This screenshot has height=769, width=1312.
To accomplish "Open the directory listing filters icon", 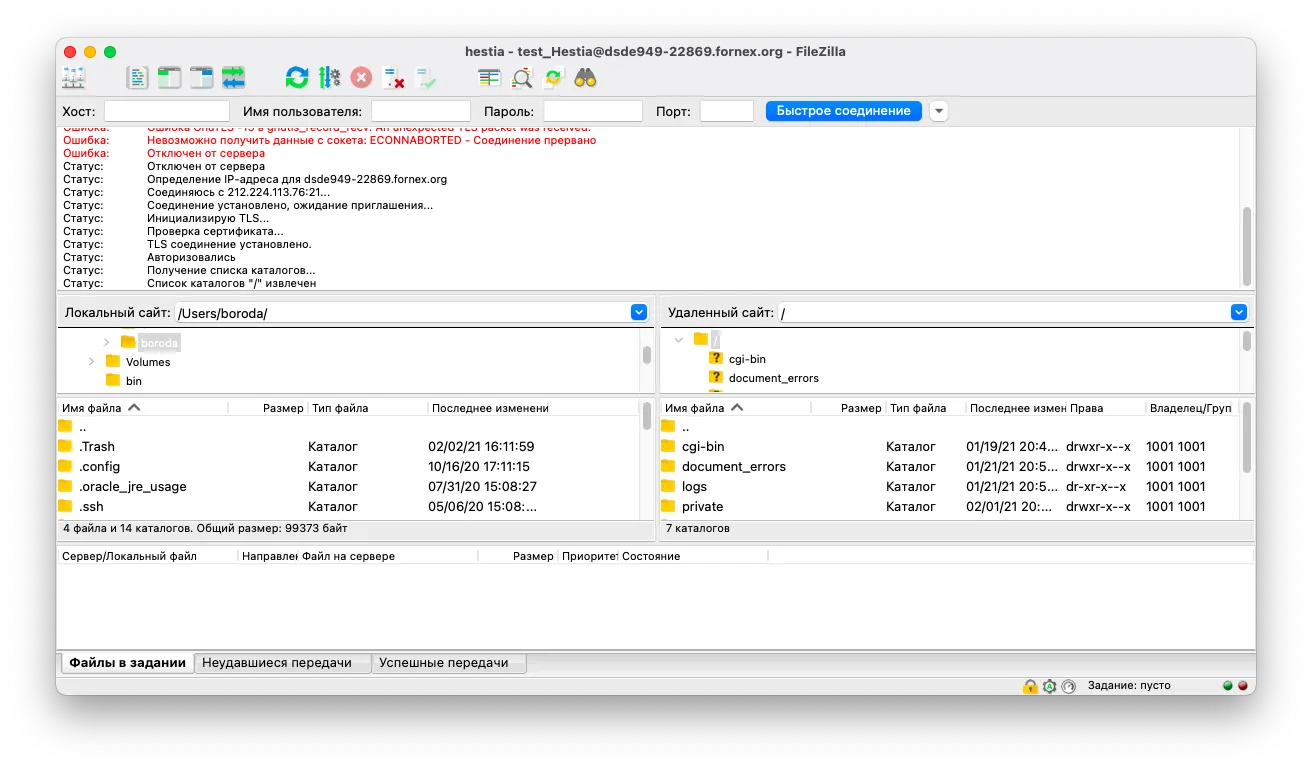I will pos(489,78).
